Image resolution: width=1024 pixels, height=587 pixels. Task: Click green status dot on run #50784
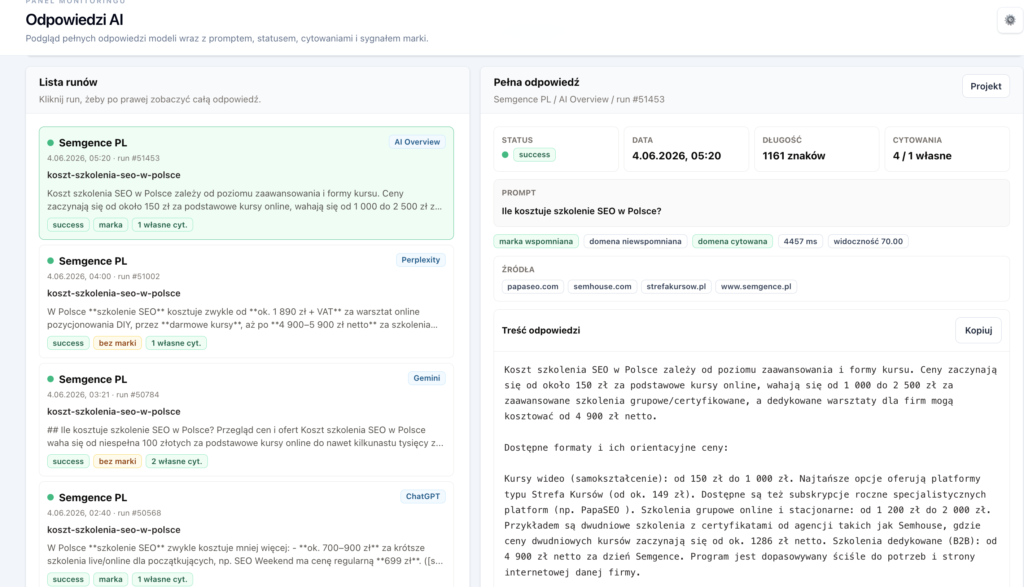(50, 379)
